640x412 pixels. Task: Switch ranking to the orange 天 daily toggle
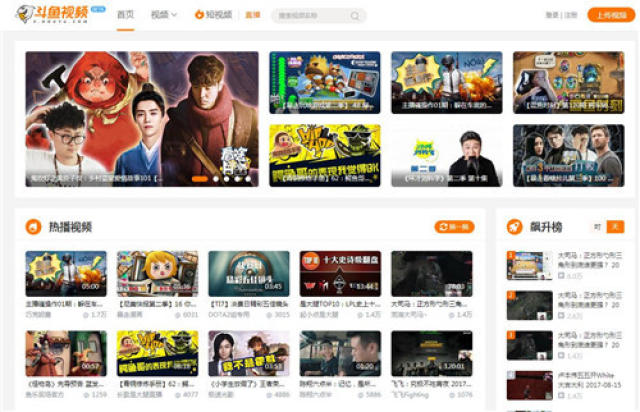coord(616,227)
